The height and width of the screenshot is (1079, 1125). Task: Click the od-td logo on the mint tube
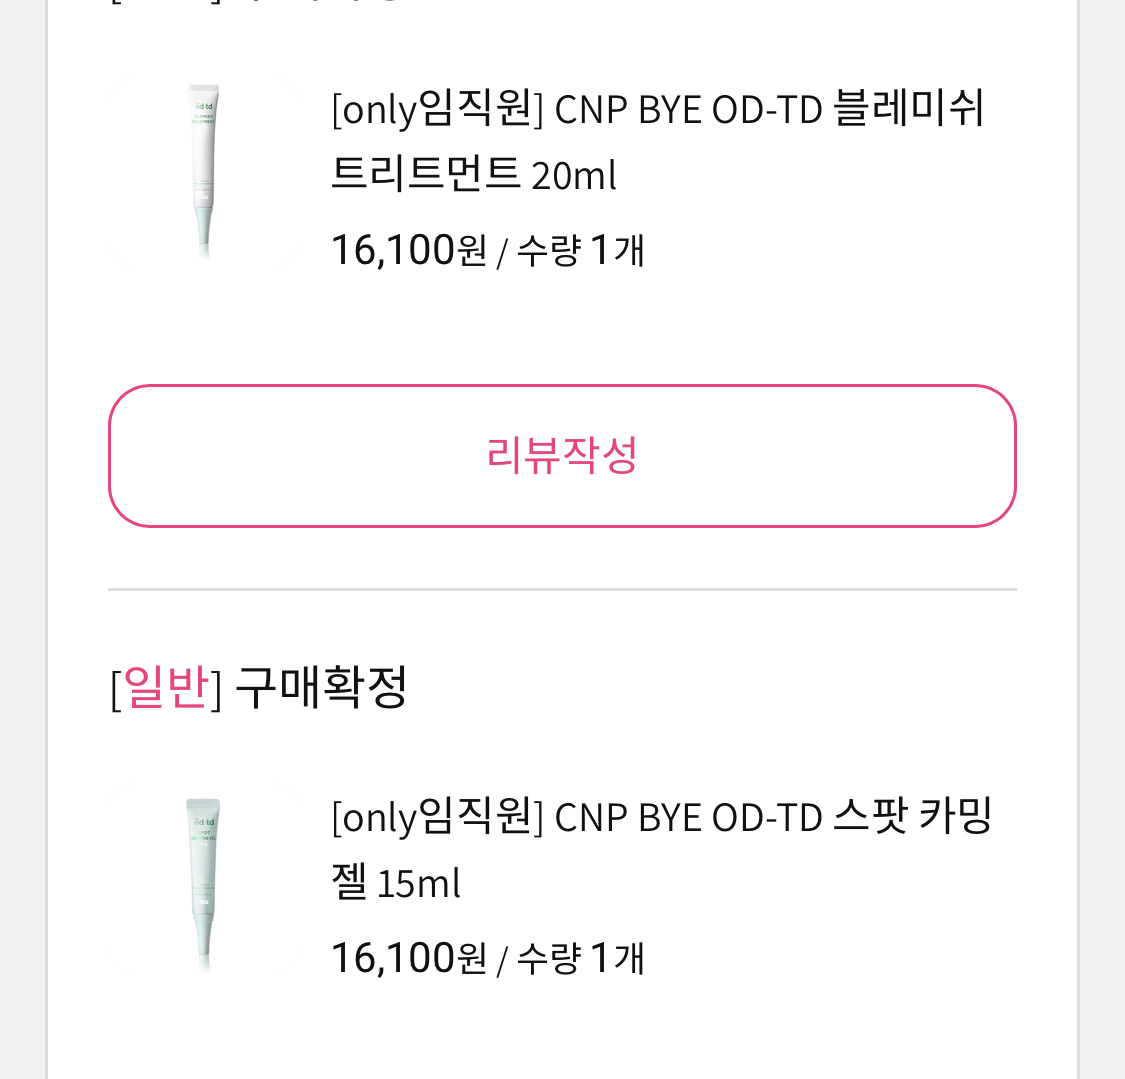[x=204, y=822]
